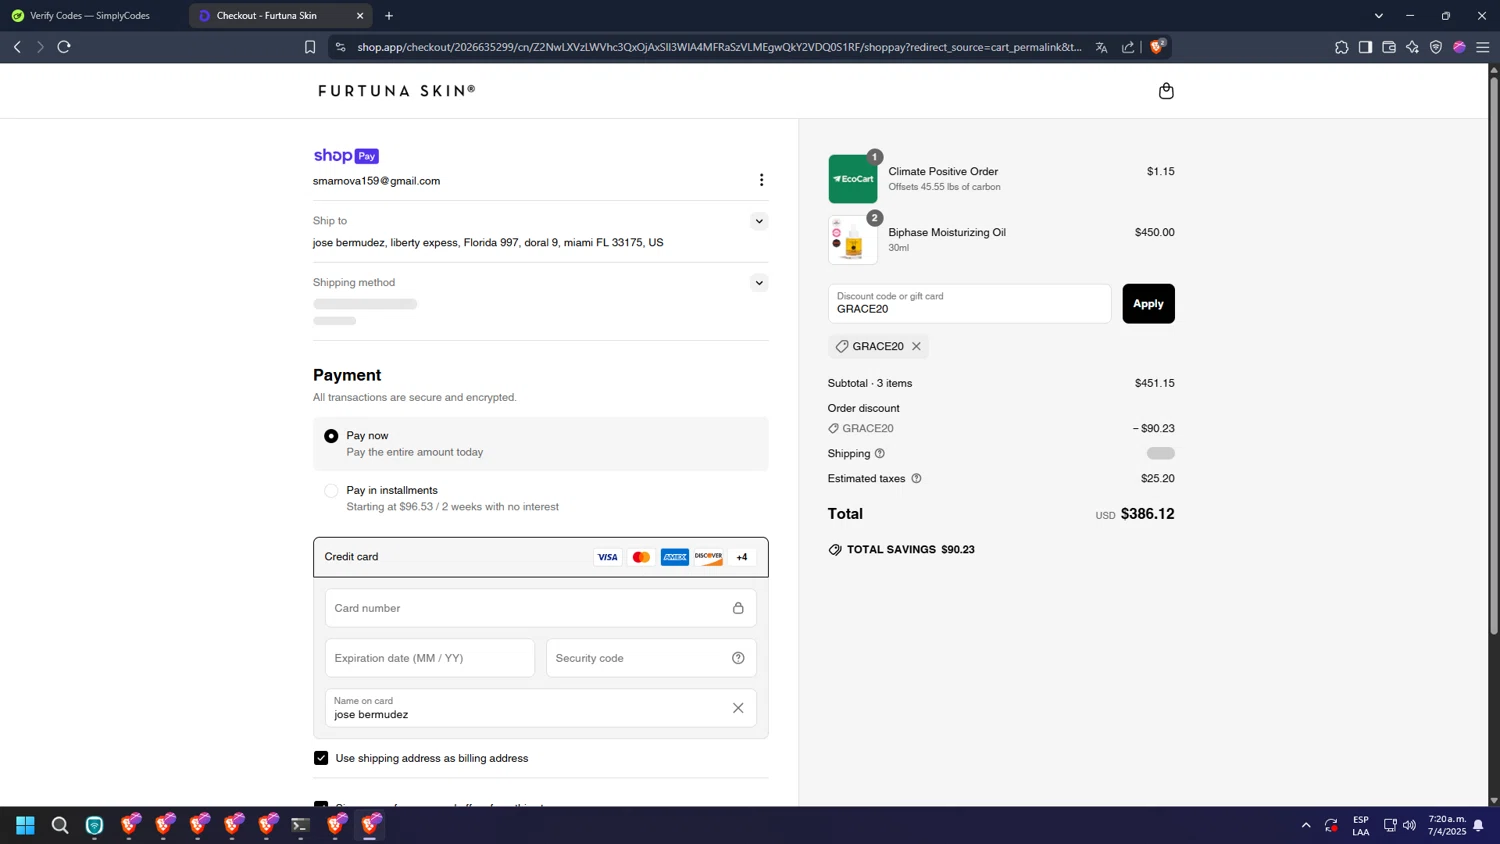
Task: Open Brave Shields icon
Action: [x=1157, y=46]
